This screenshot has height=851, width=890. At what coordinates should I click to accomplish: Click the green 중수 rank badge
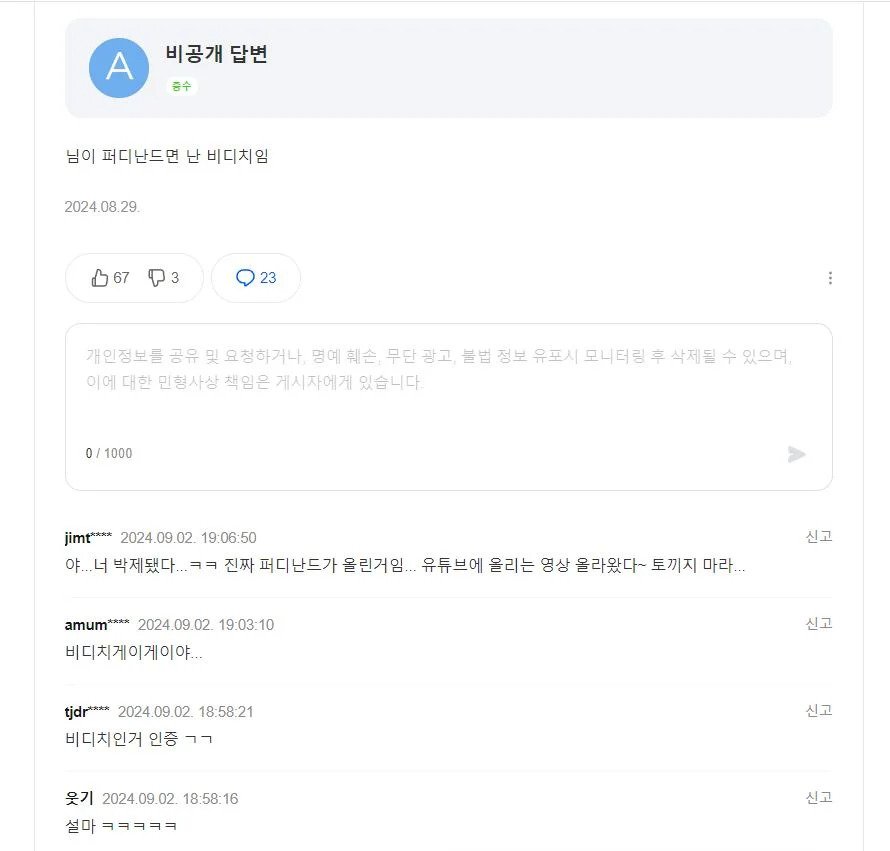pos(182,86)
